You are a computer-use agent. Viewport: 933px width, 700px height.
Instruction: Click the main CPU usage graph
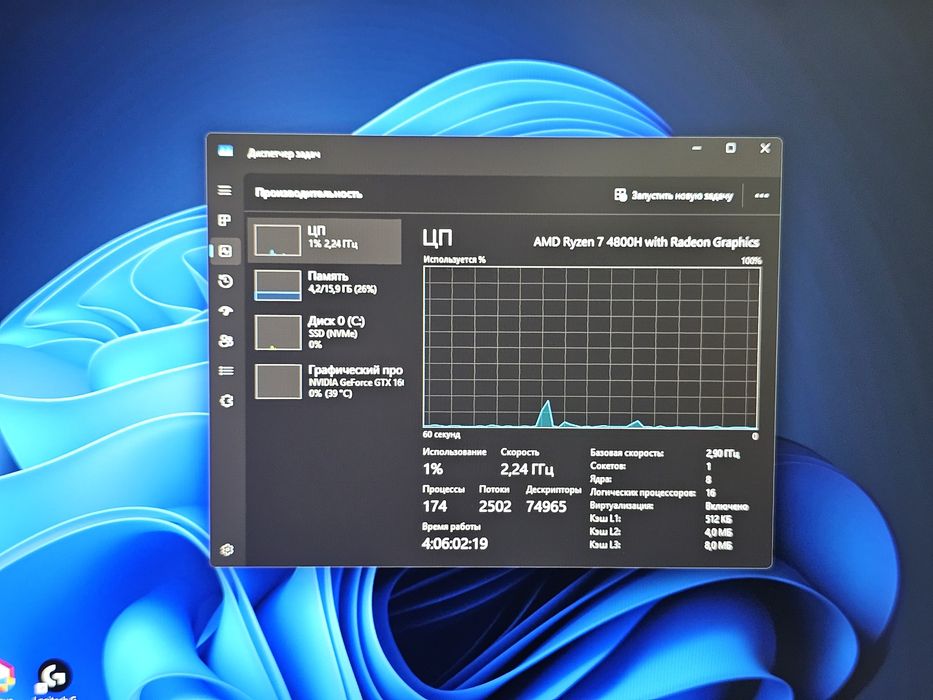click(591, 348)
